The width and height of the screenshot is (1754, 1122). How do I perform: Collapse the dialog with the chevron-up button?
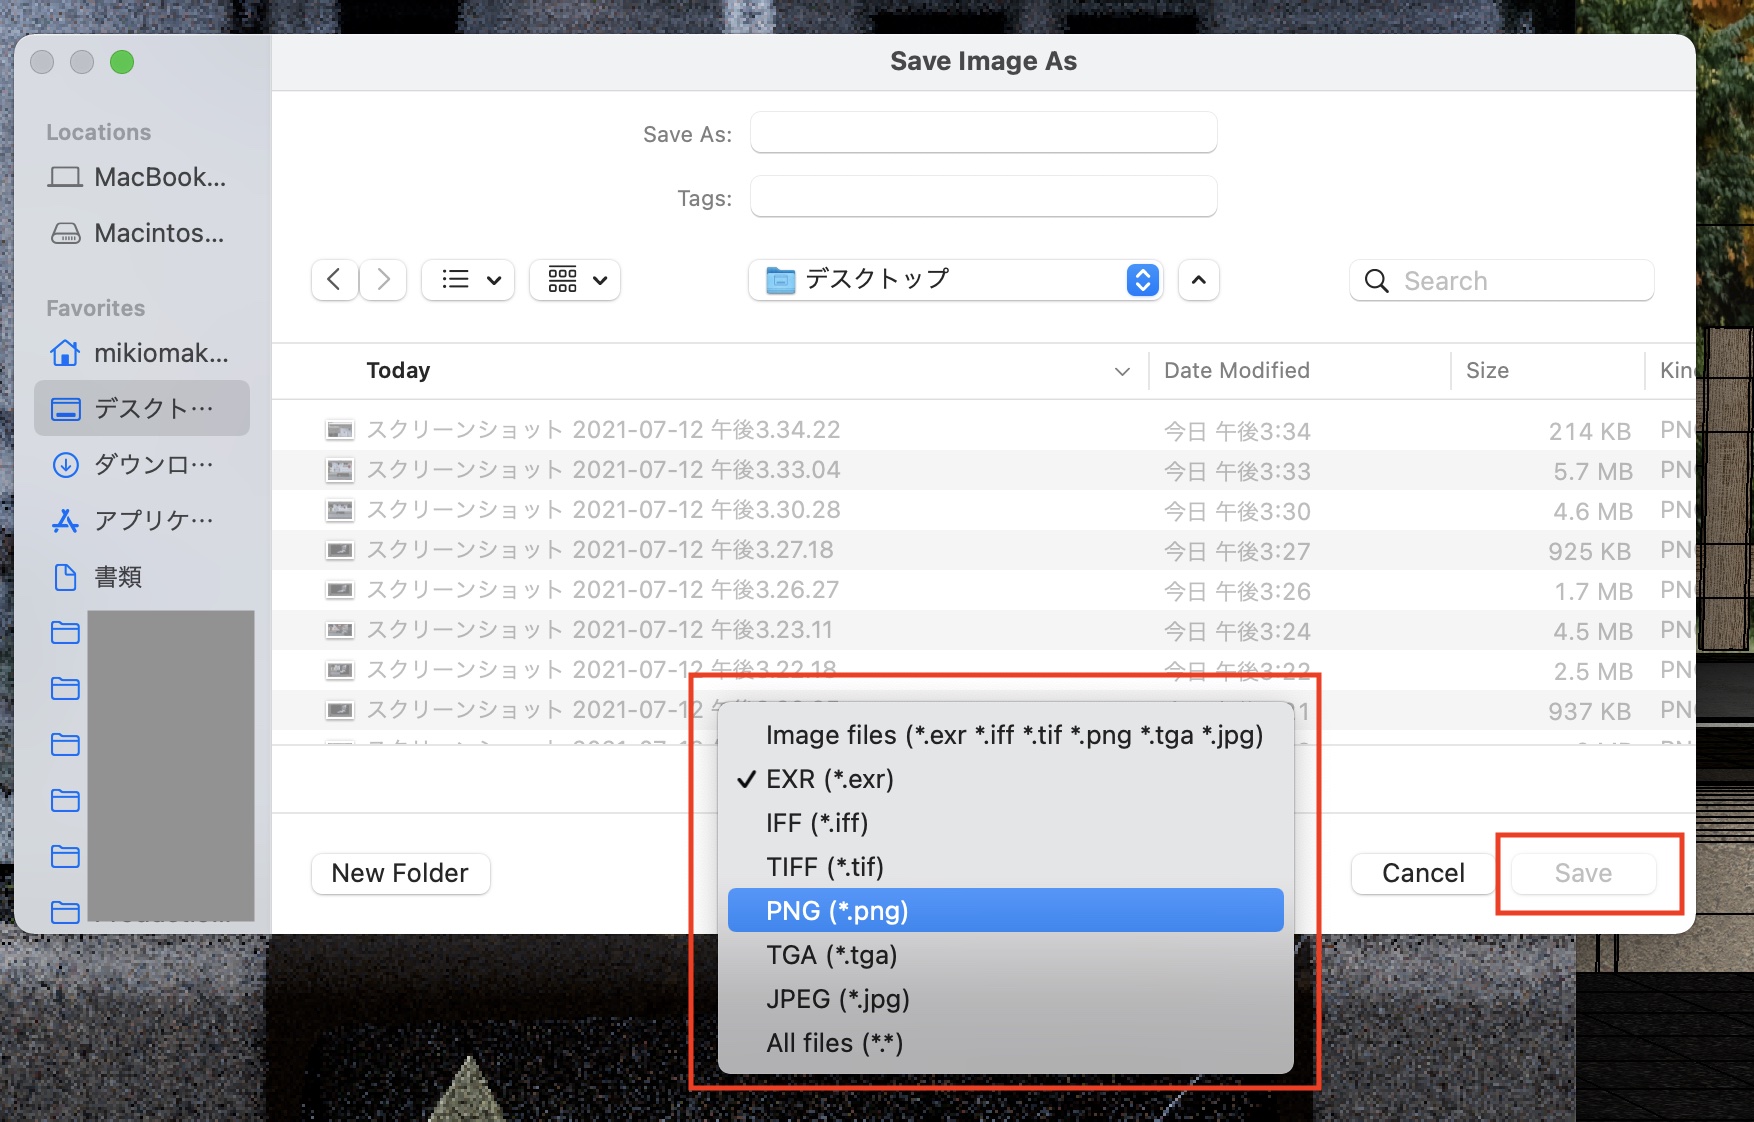click(1199, 280)
